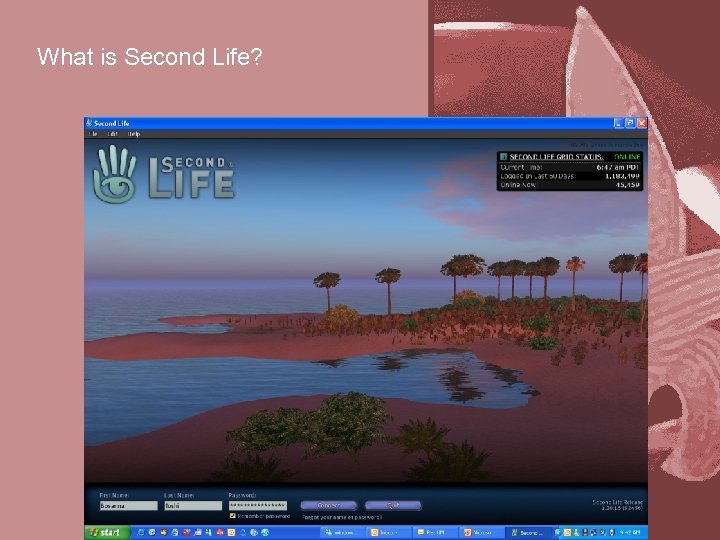Image resolution: width=720 pixels, height=540 pixels.
Task: Open the Second Life Grid Status link
Action: point(556,157)
